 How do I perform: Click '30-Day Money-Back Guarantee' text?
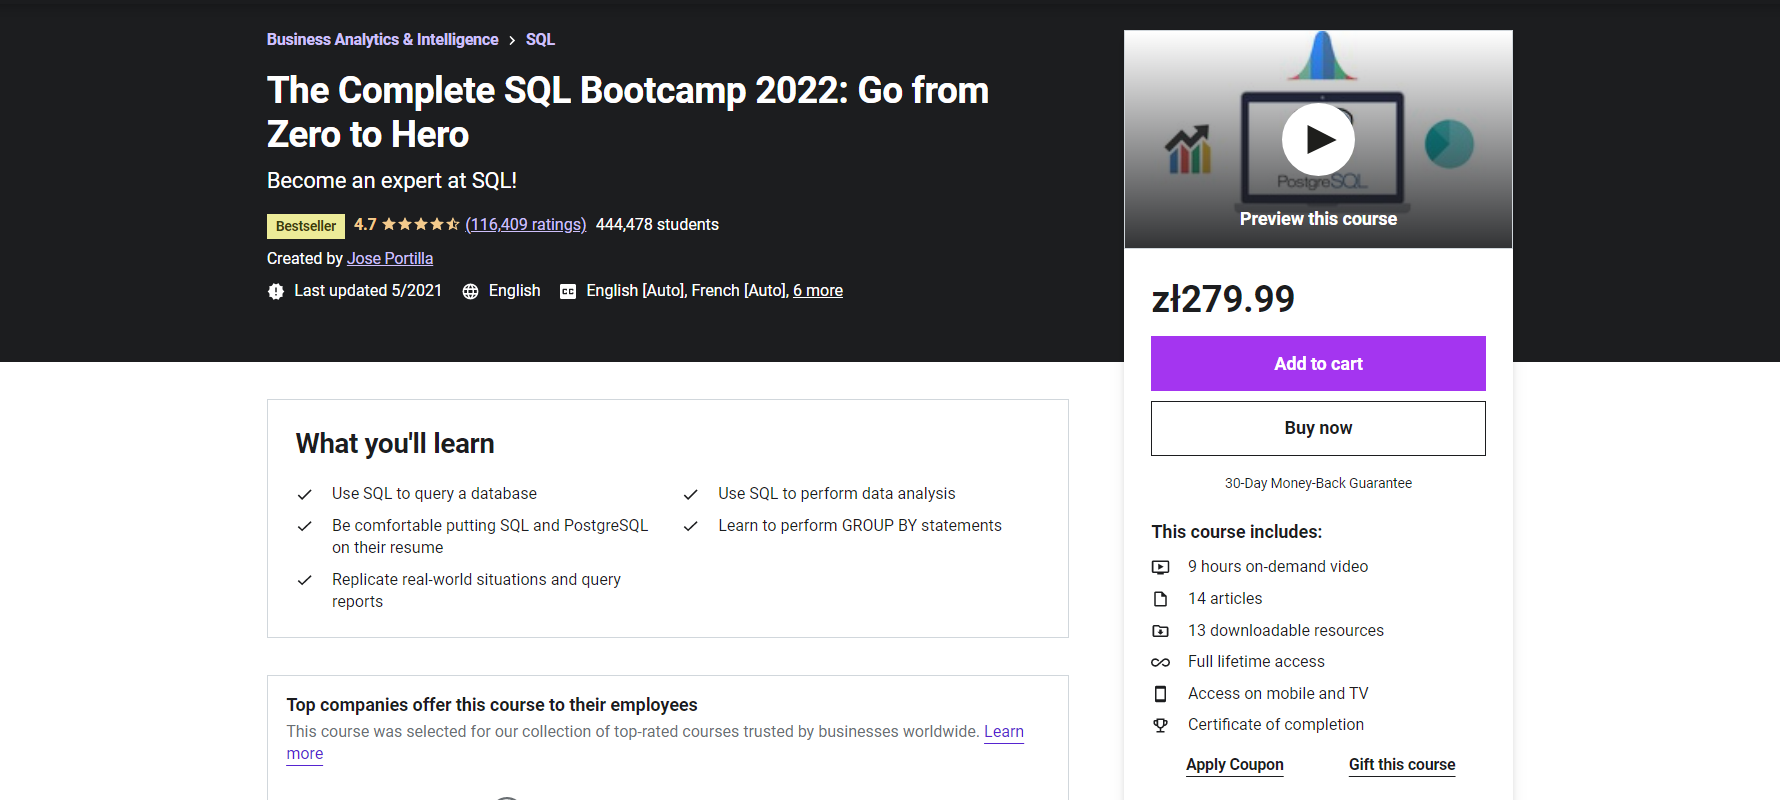[1318, 483]
